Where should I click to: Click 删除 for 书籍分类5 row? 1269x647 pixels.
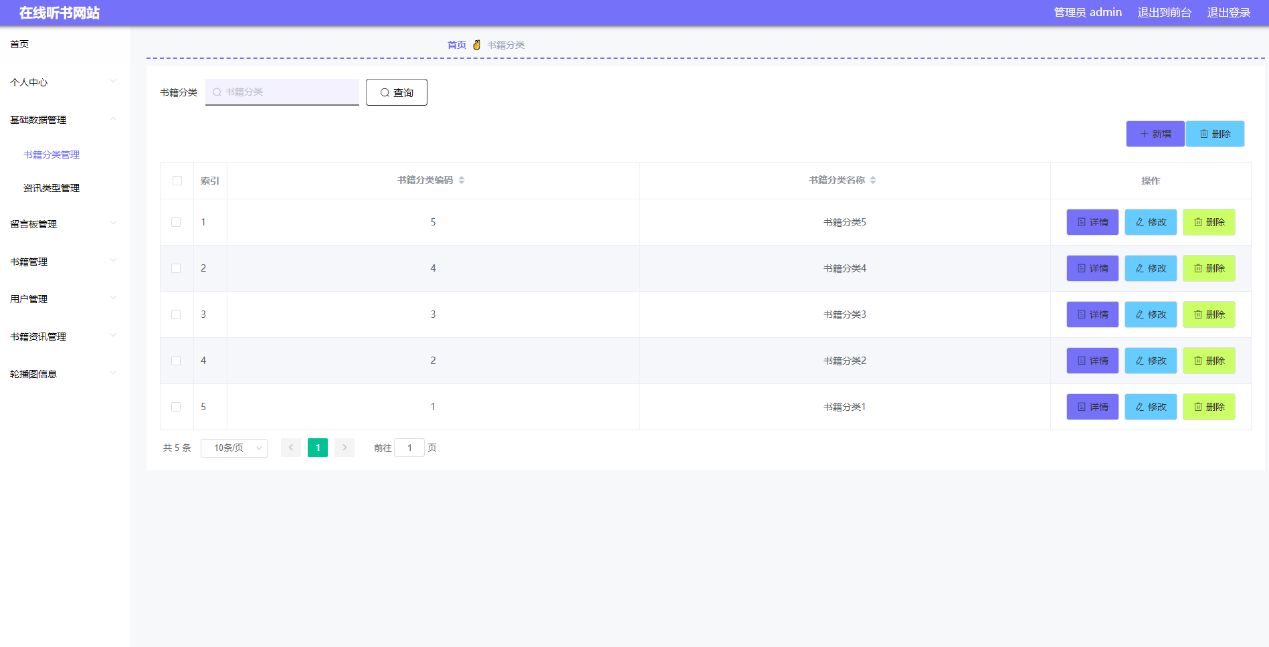[x=1209, y=222]
